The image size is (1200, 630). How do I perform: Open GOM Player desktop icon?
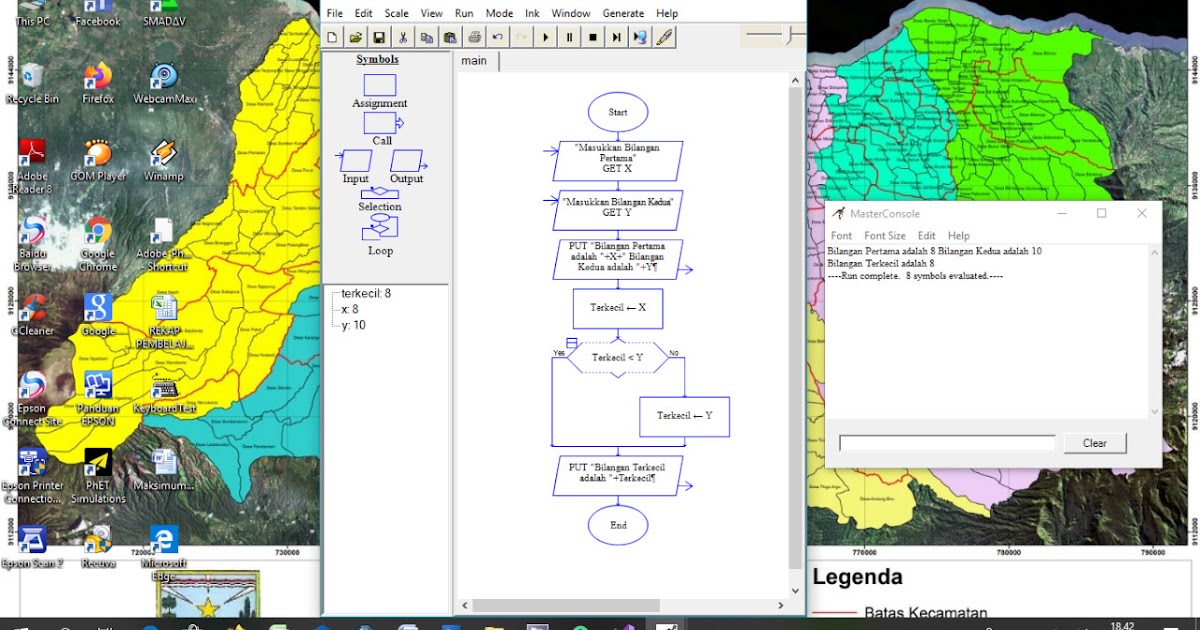[x=98, y=160]
